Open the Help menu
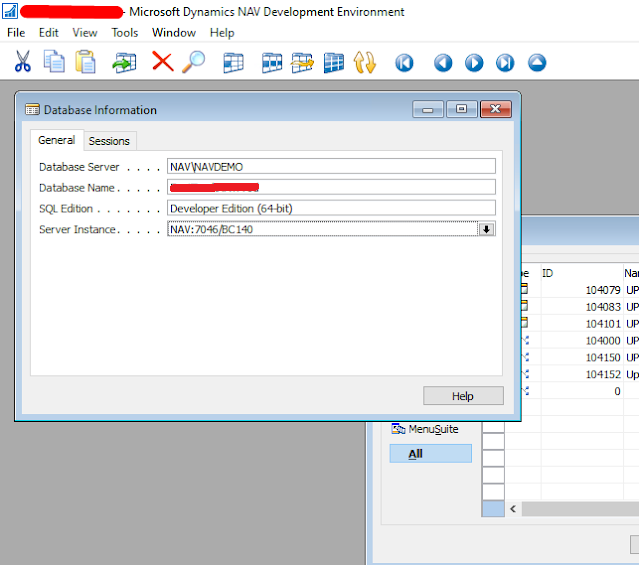The width and height of the screenshot is (639, 565). point(222,33)
